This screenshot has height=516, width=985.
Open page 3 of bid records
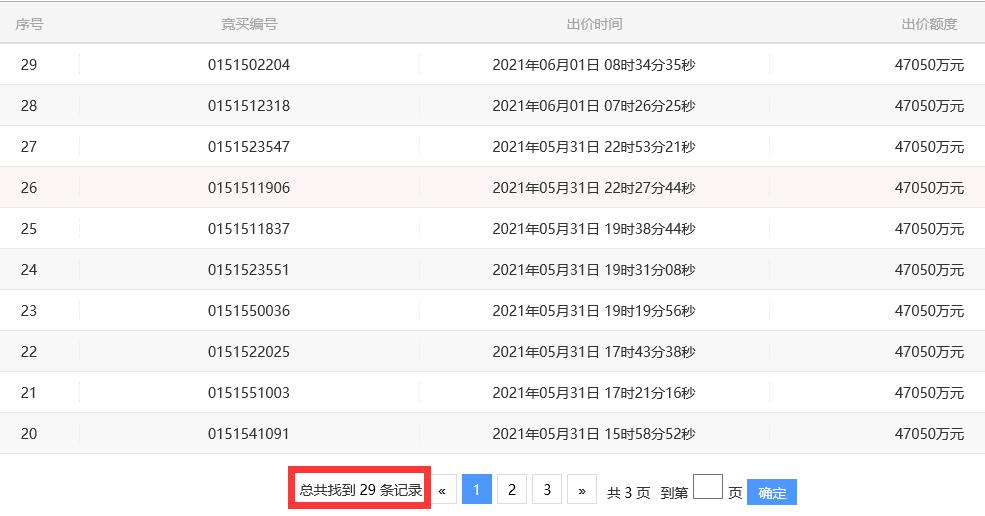pyautogui.click(x=547, y=489)
